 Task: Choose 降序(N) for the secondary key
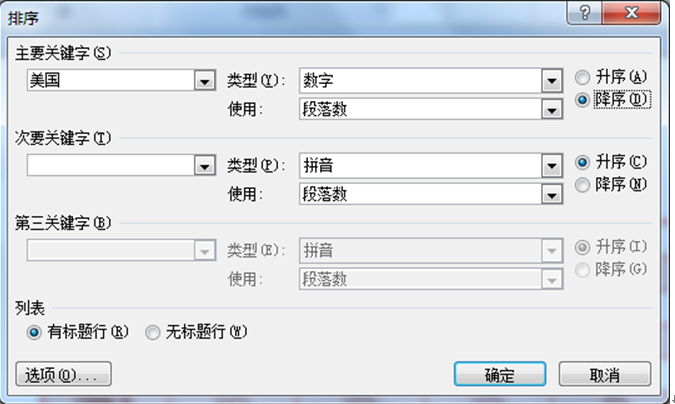coord(583,184)
